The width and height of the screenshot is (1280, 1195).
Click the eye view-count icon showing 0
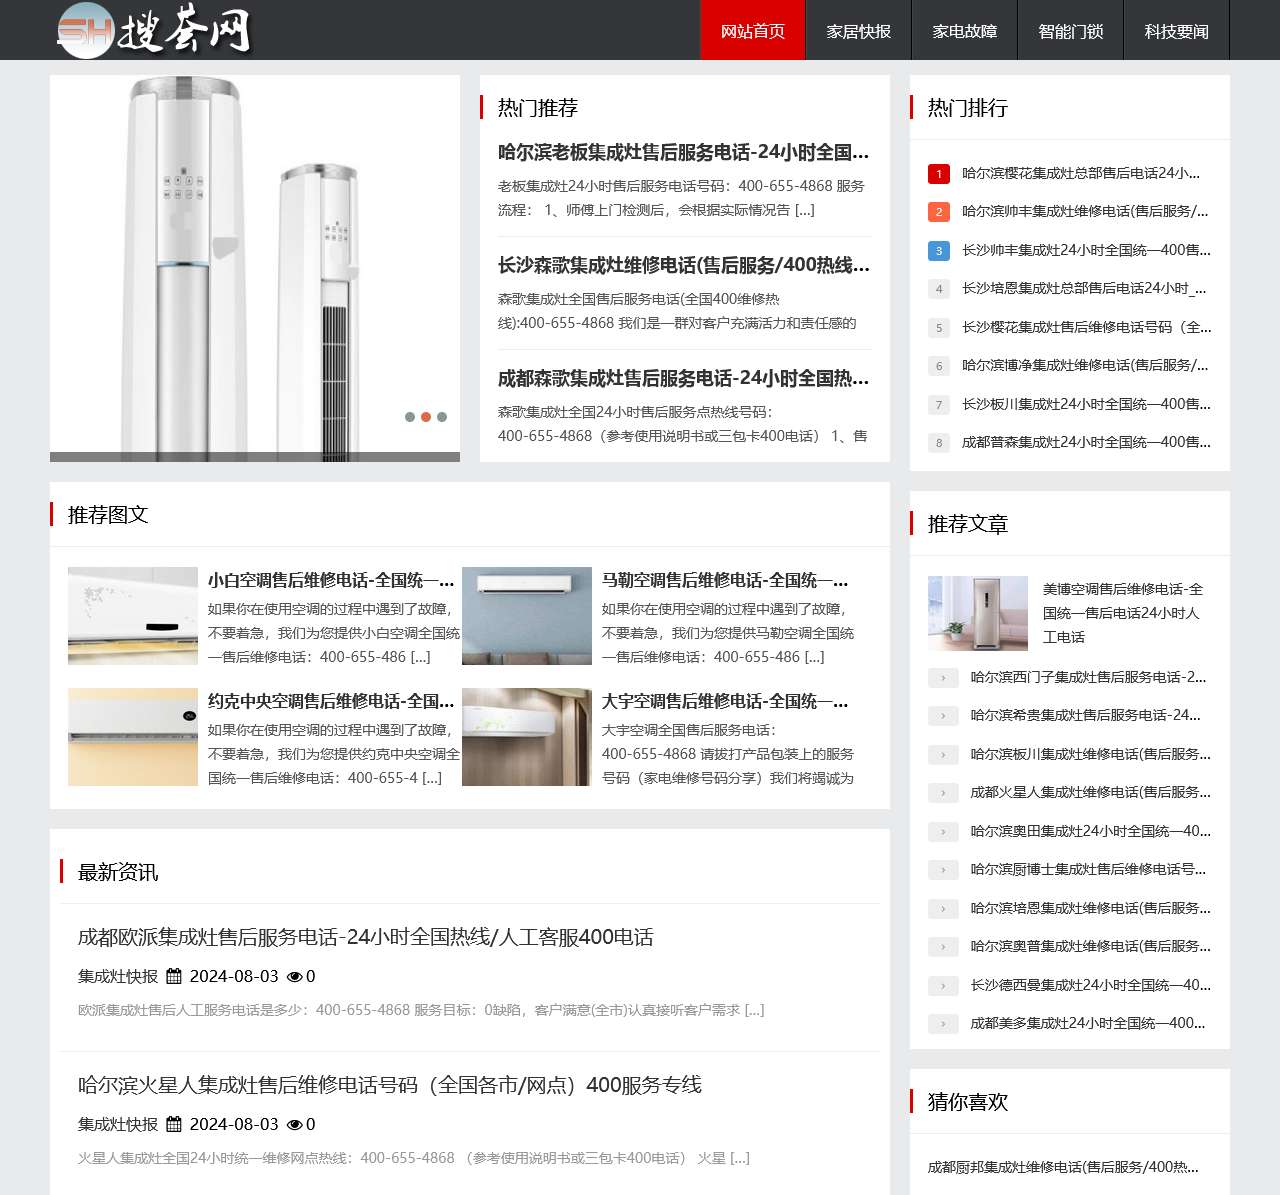(295, 976)
